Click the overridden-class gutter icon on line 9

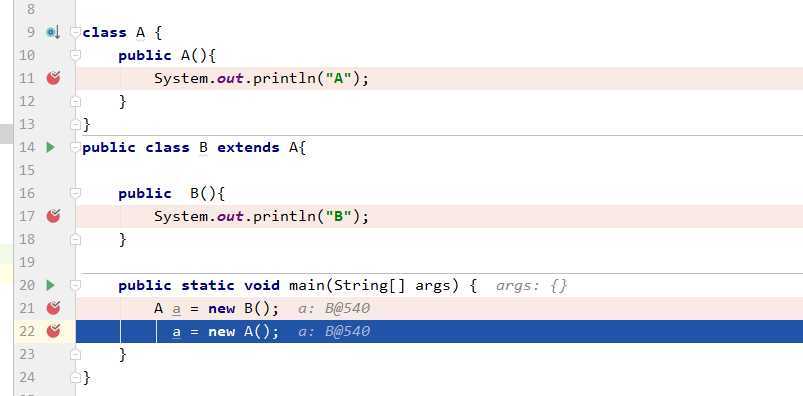[53, 32]
